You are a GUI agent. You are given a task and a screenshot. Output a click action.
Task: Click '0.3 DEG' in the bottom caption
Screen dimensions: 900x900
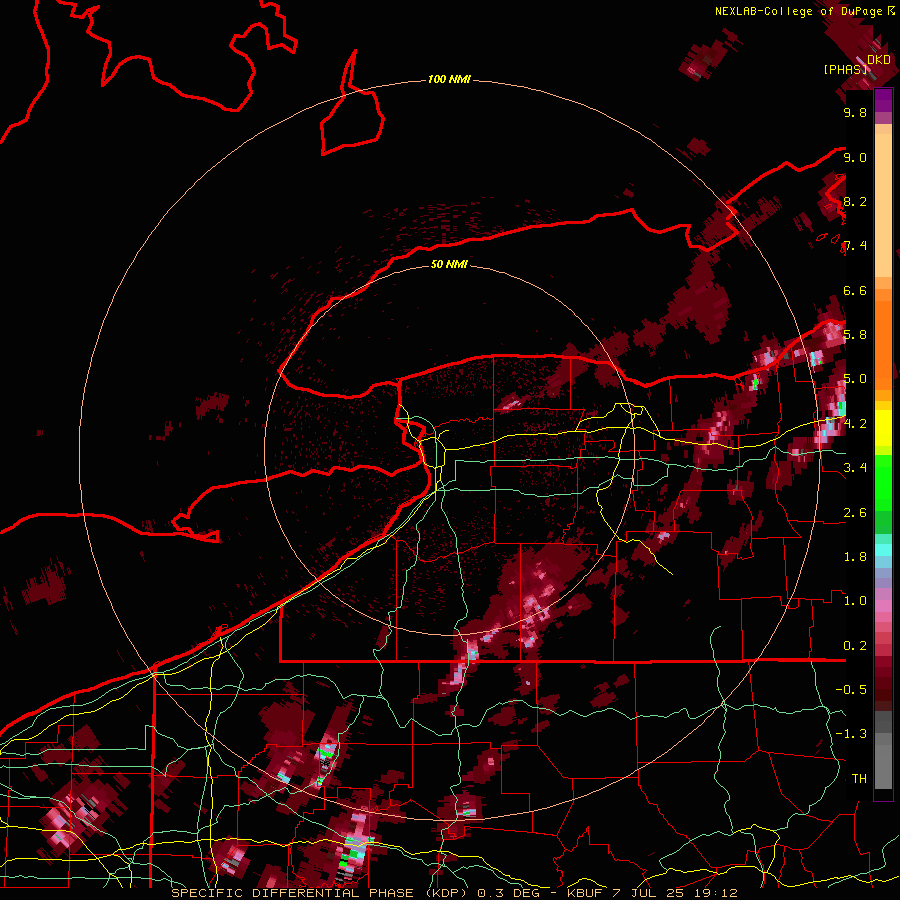[510, 893]
